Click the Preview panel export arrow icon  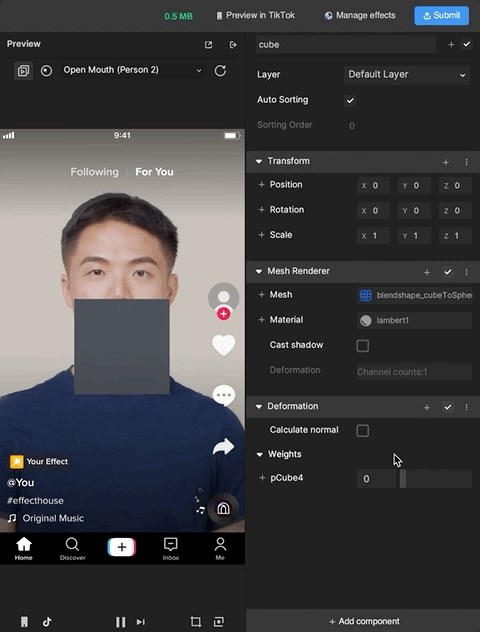[233, 45]
